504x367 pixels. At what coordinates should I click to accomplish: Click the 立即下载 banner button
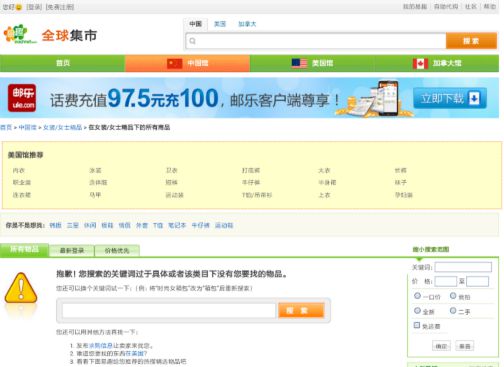pos(450,98)
